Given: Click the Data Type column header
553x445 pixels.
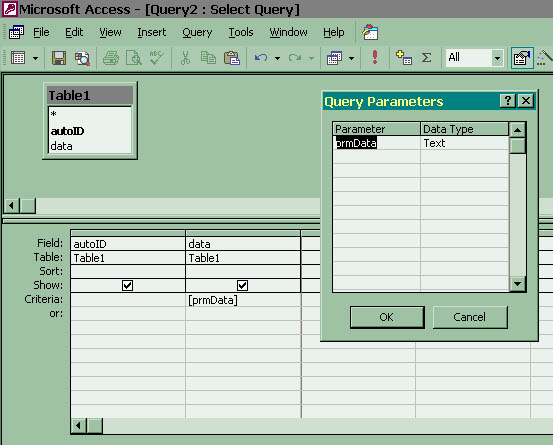Looking at the screenshot, I should pyautogui.click(x=464, y=129).
